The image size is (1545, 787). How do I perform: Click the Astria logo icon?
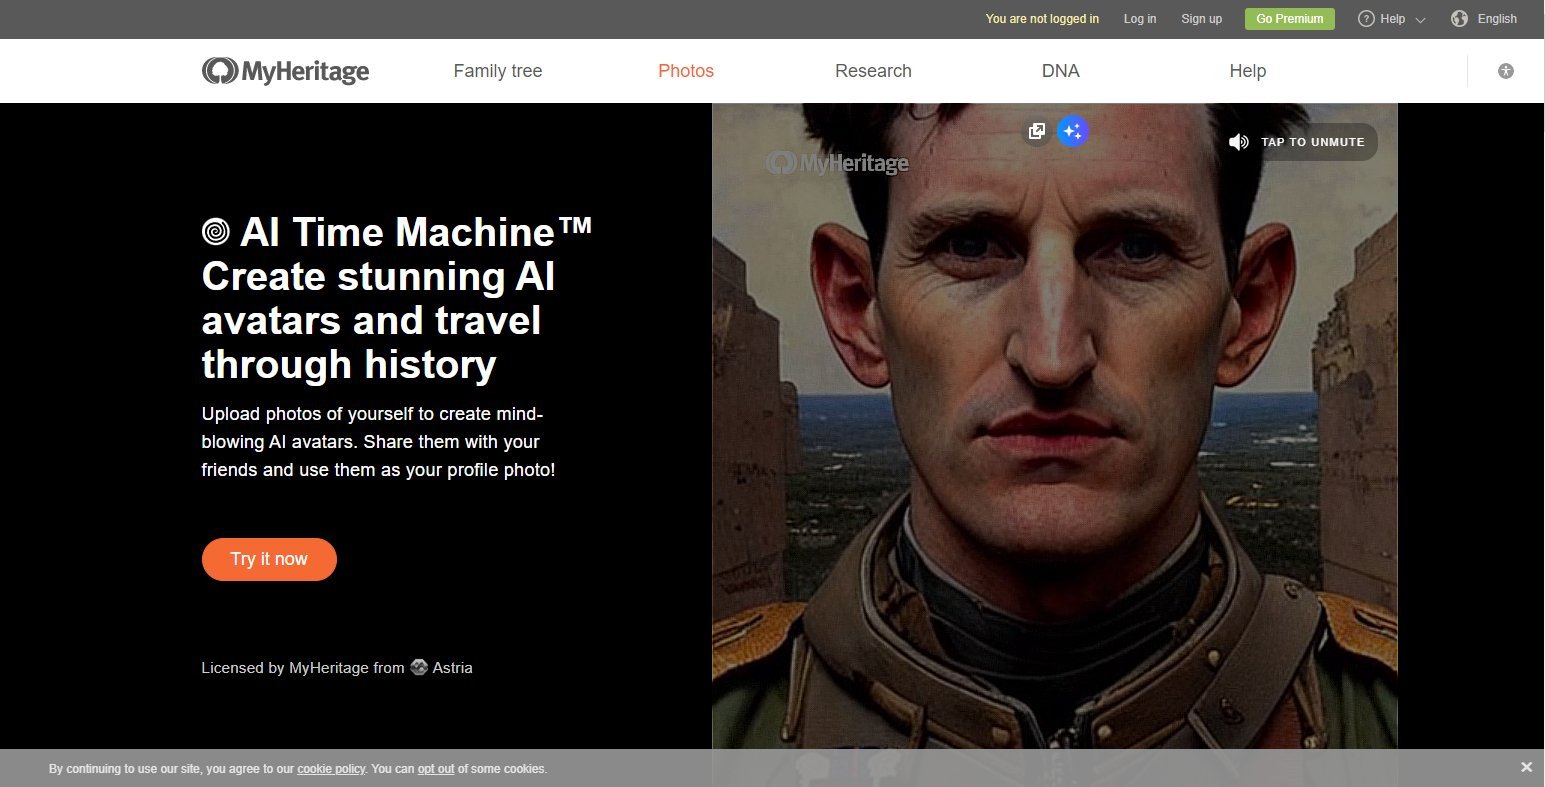coord(418,667)
